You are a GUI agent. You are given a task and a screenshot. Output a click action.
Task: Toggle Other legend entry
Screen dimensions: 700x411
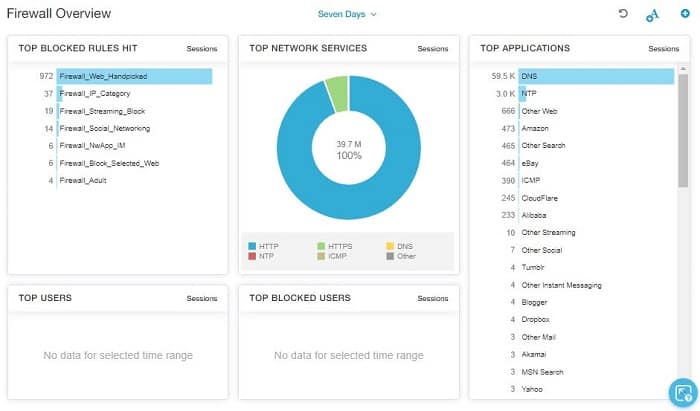click(401, 256)
